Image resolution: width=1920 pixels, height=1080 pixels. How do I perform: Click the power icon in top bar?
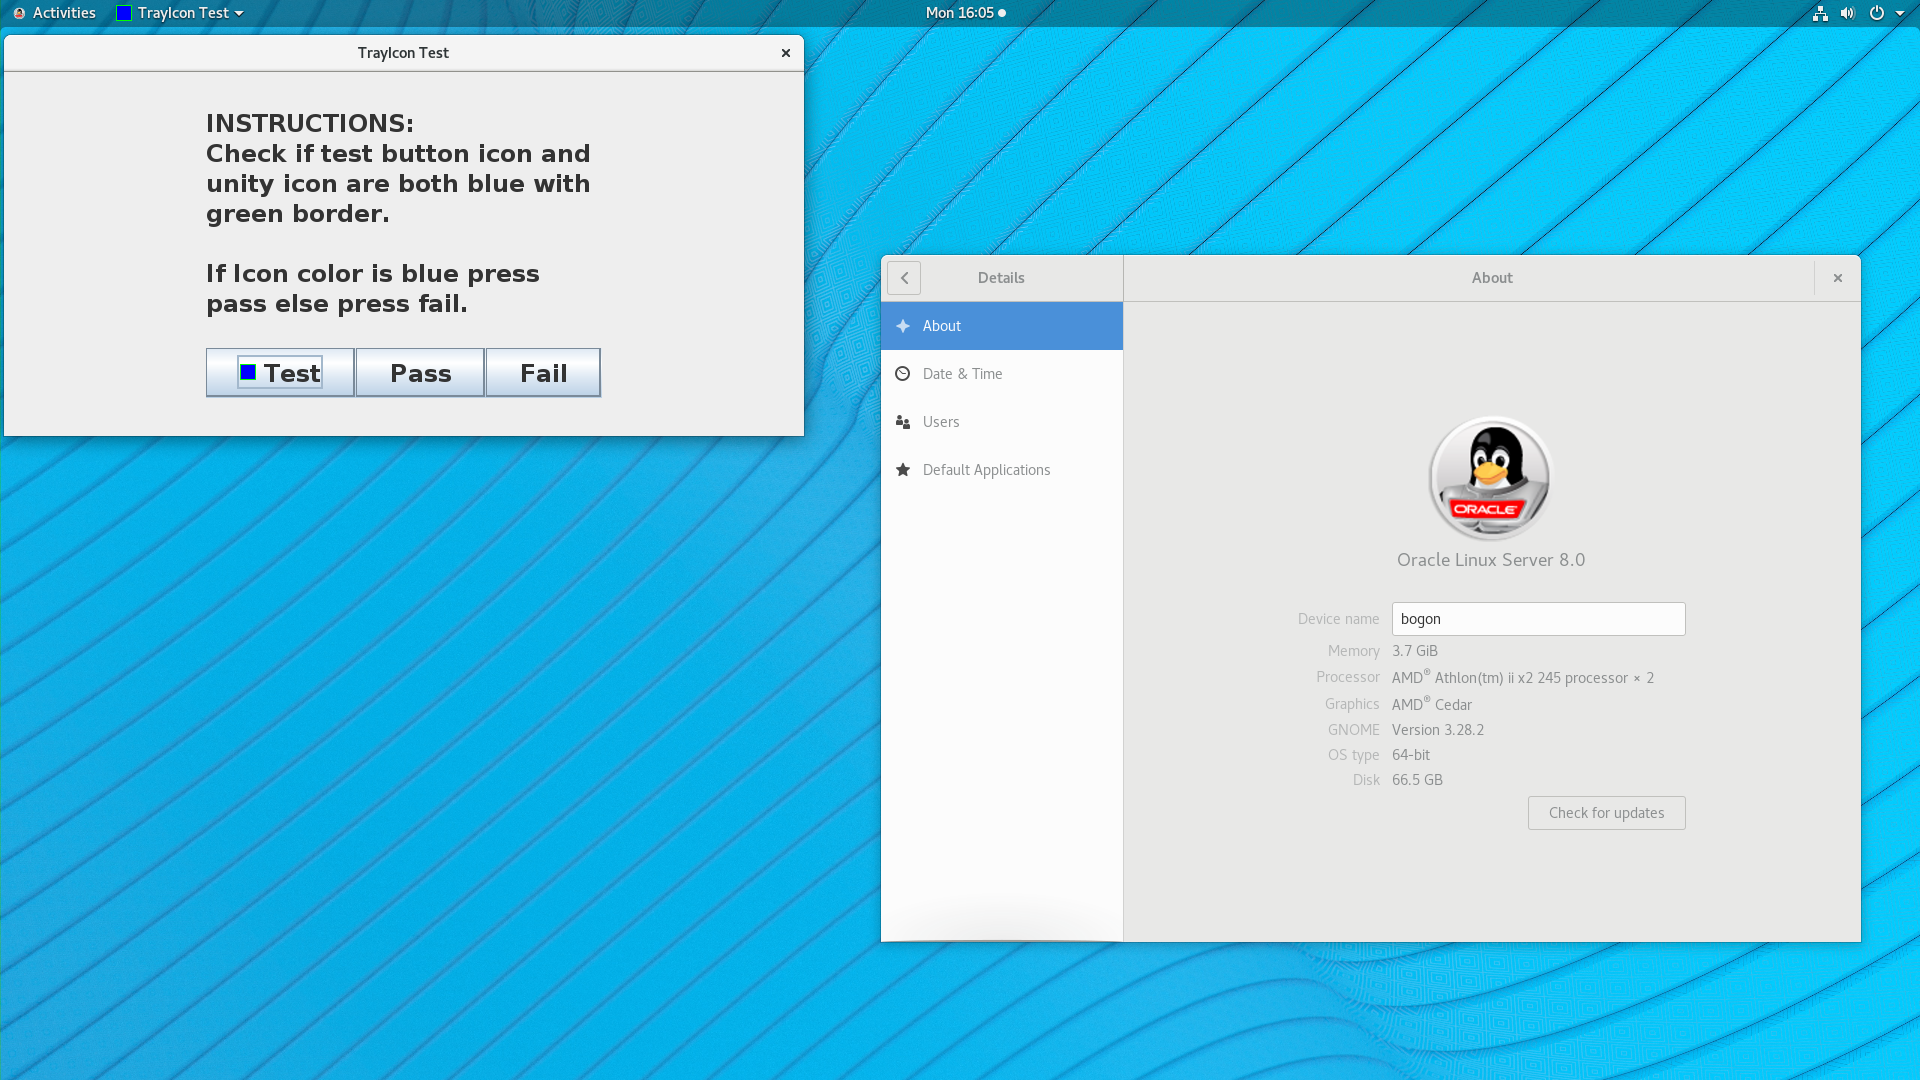click(x=1877, y=13)
